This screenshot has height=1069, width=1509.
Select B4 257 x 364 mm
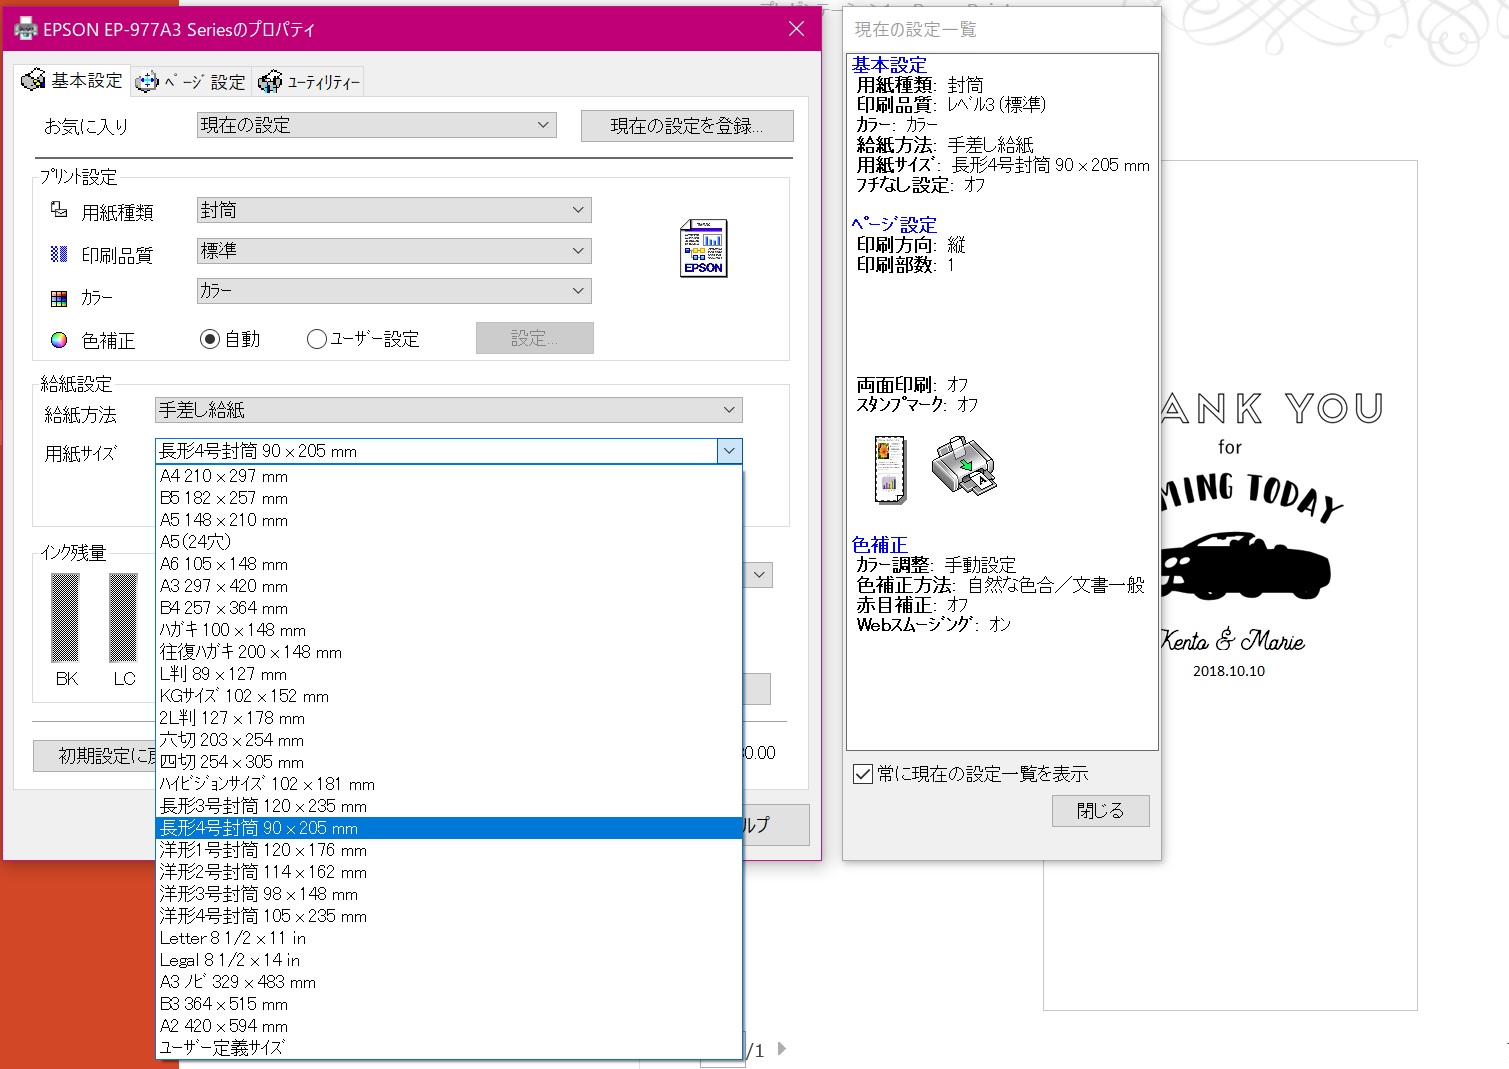click(449, 608)
